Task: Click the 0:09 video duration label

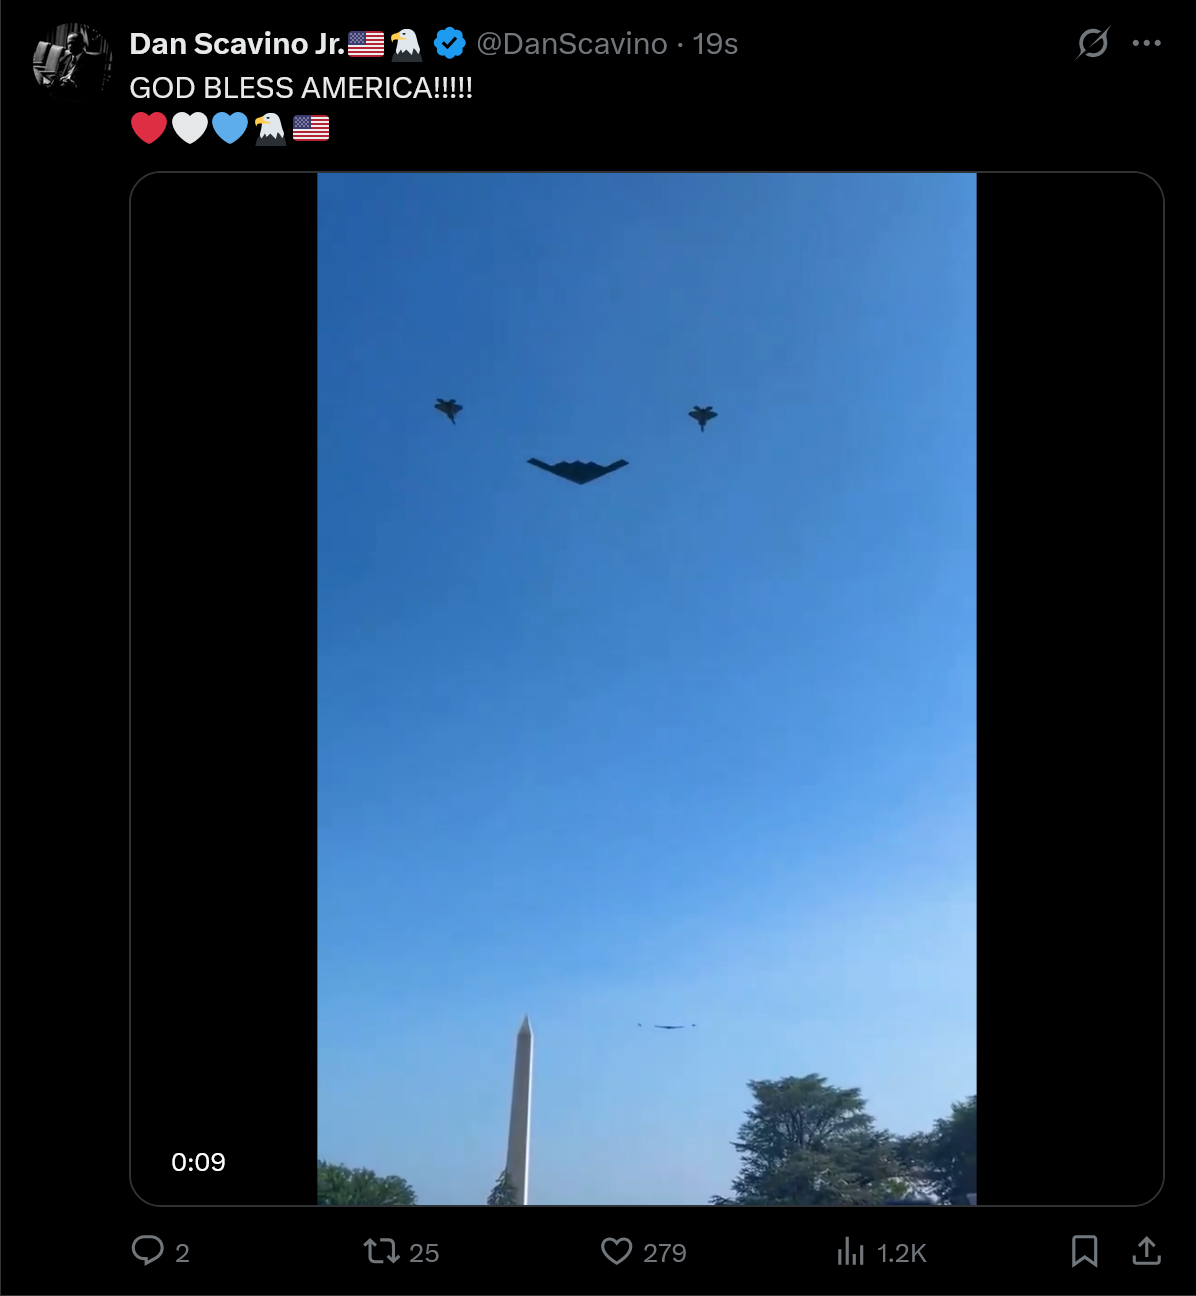Action: coord(198,1162)
